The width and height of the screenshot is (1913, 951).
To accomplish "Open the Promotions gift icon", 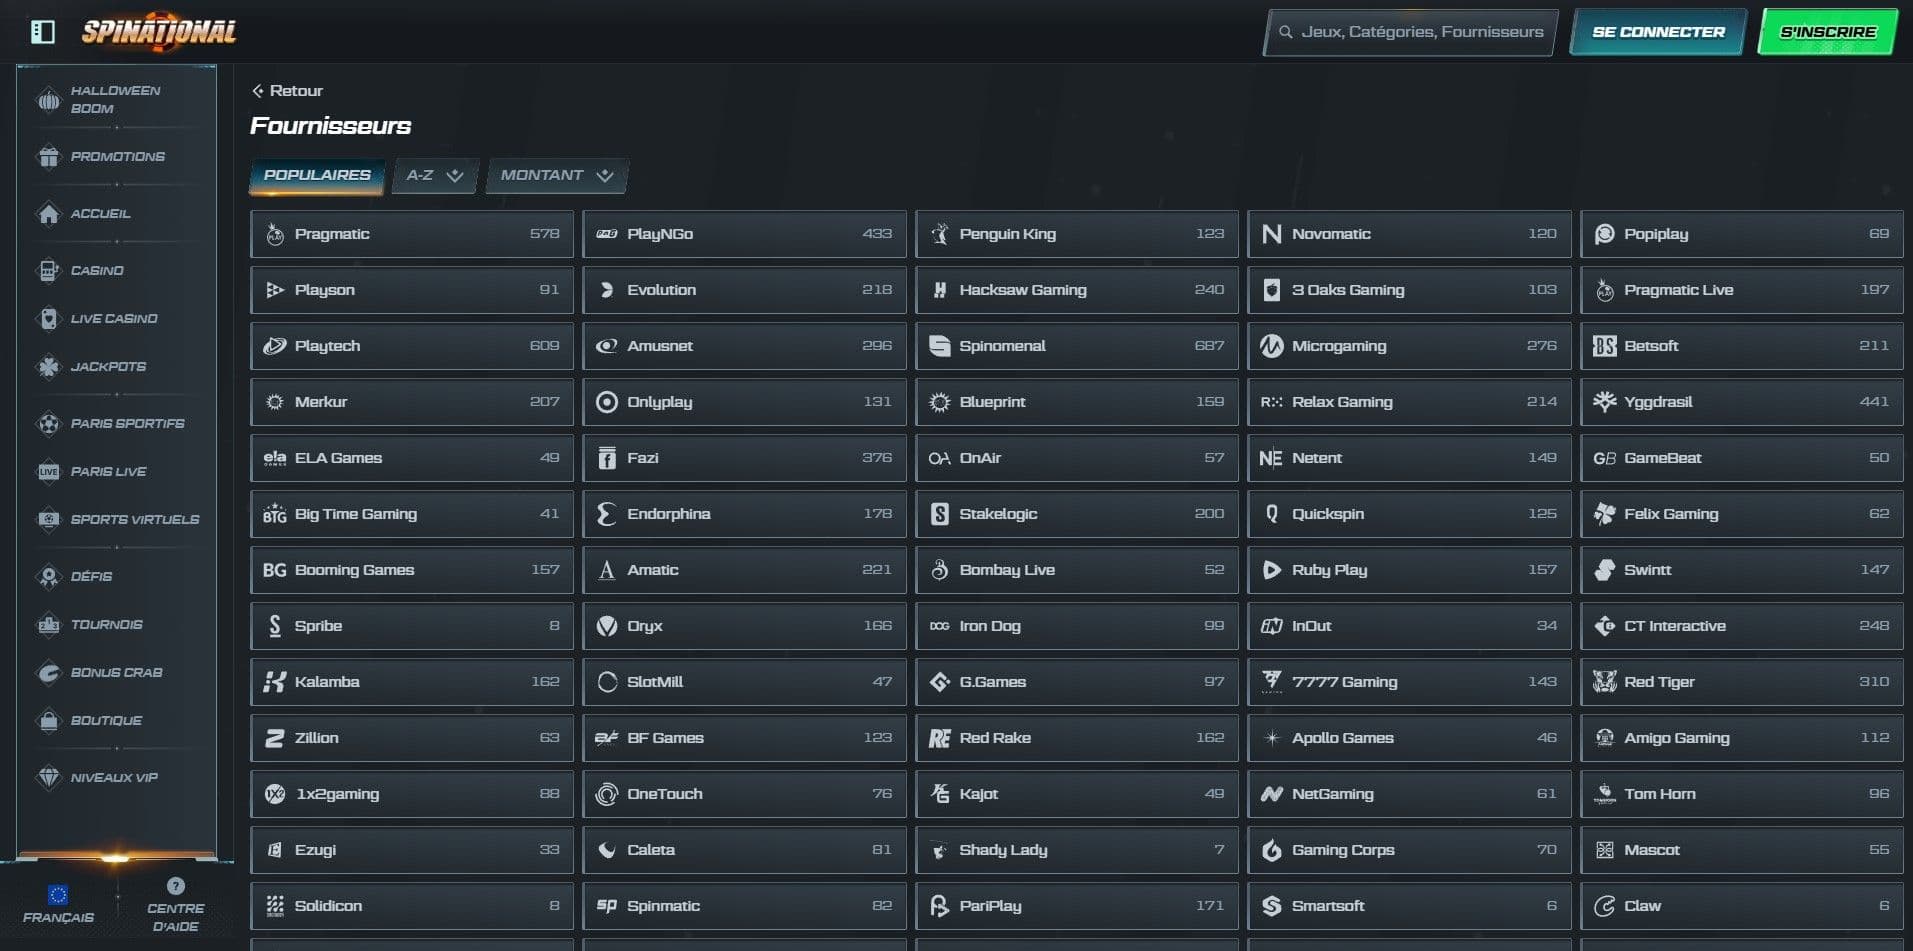I will pyautogui.click(x=48, y=157).
